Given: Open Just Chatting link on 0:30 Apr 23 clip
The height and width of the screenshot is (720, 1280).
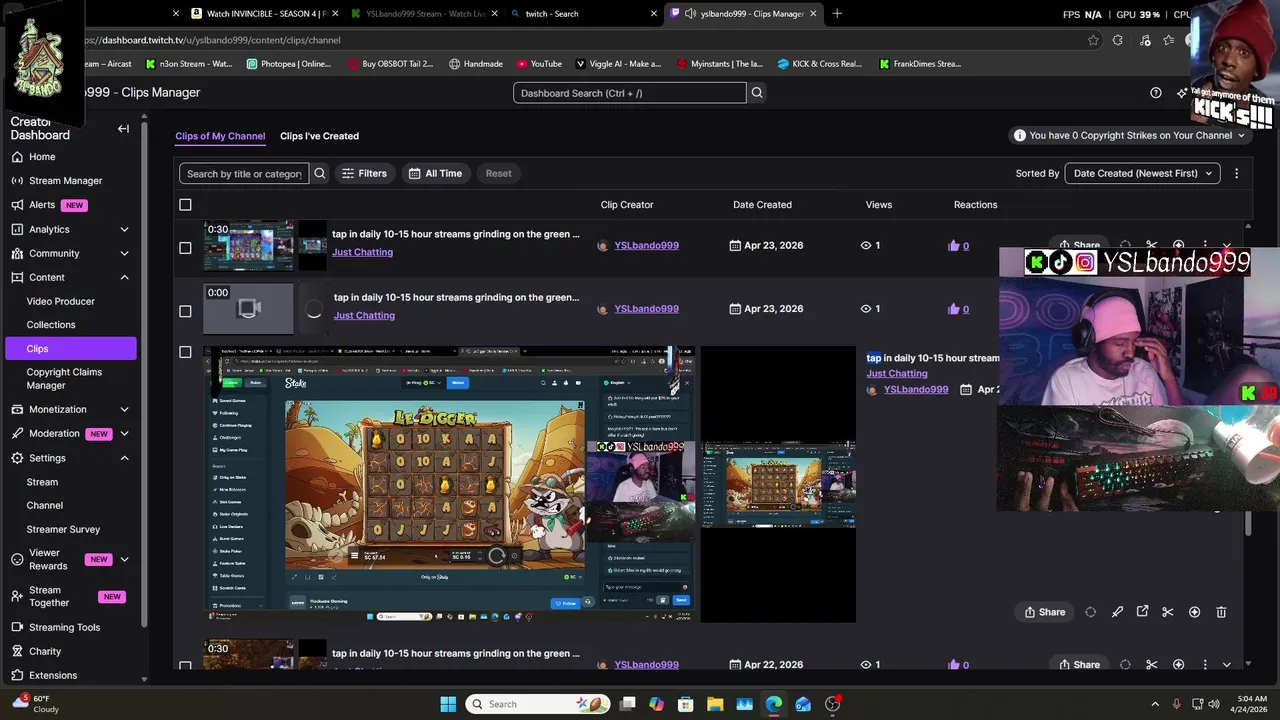Looking at the screenshot, I should (362, 252).
